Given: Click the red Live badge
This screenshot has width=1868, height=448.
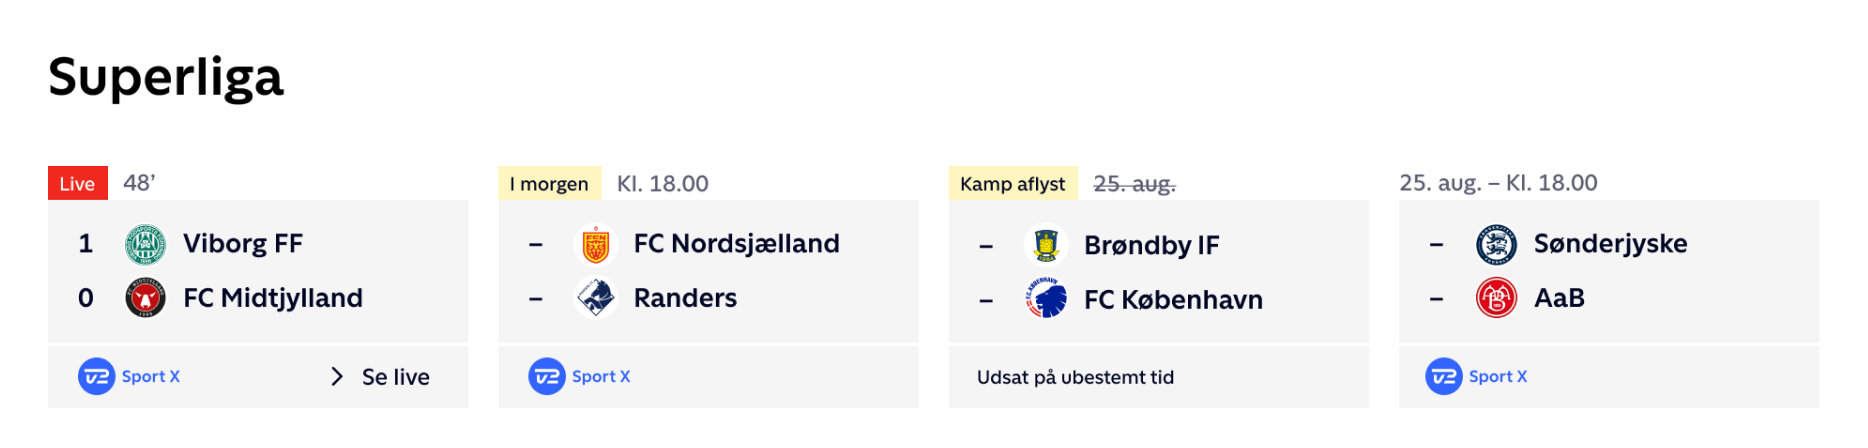Looking at the screenshot, I should tap(78, 183).
